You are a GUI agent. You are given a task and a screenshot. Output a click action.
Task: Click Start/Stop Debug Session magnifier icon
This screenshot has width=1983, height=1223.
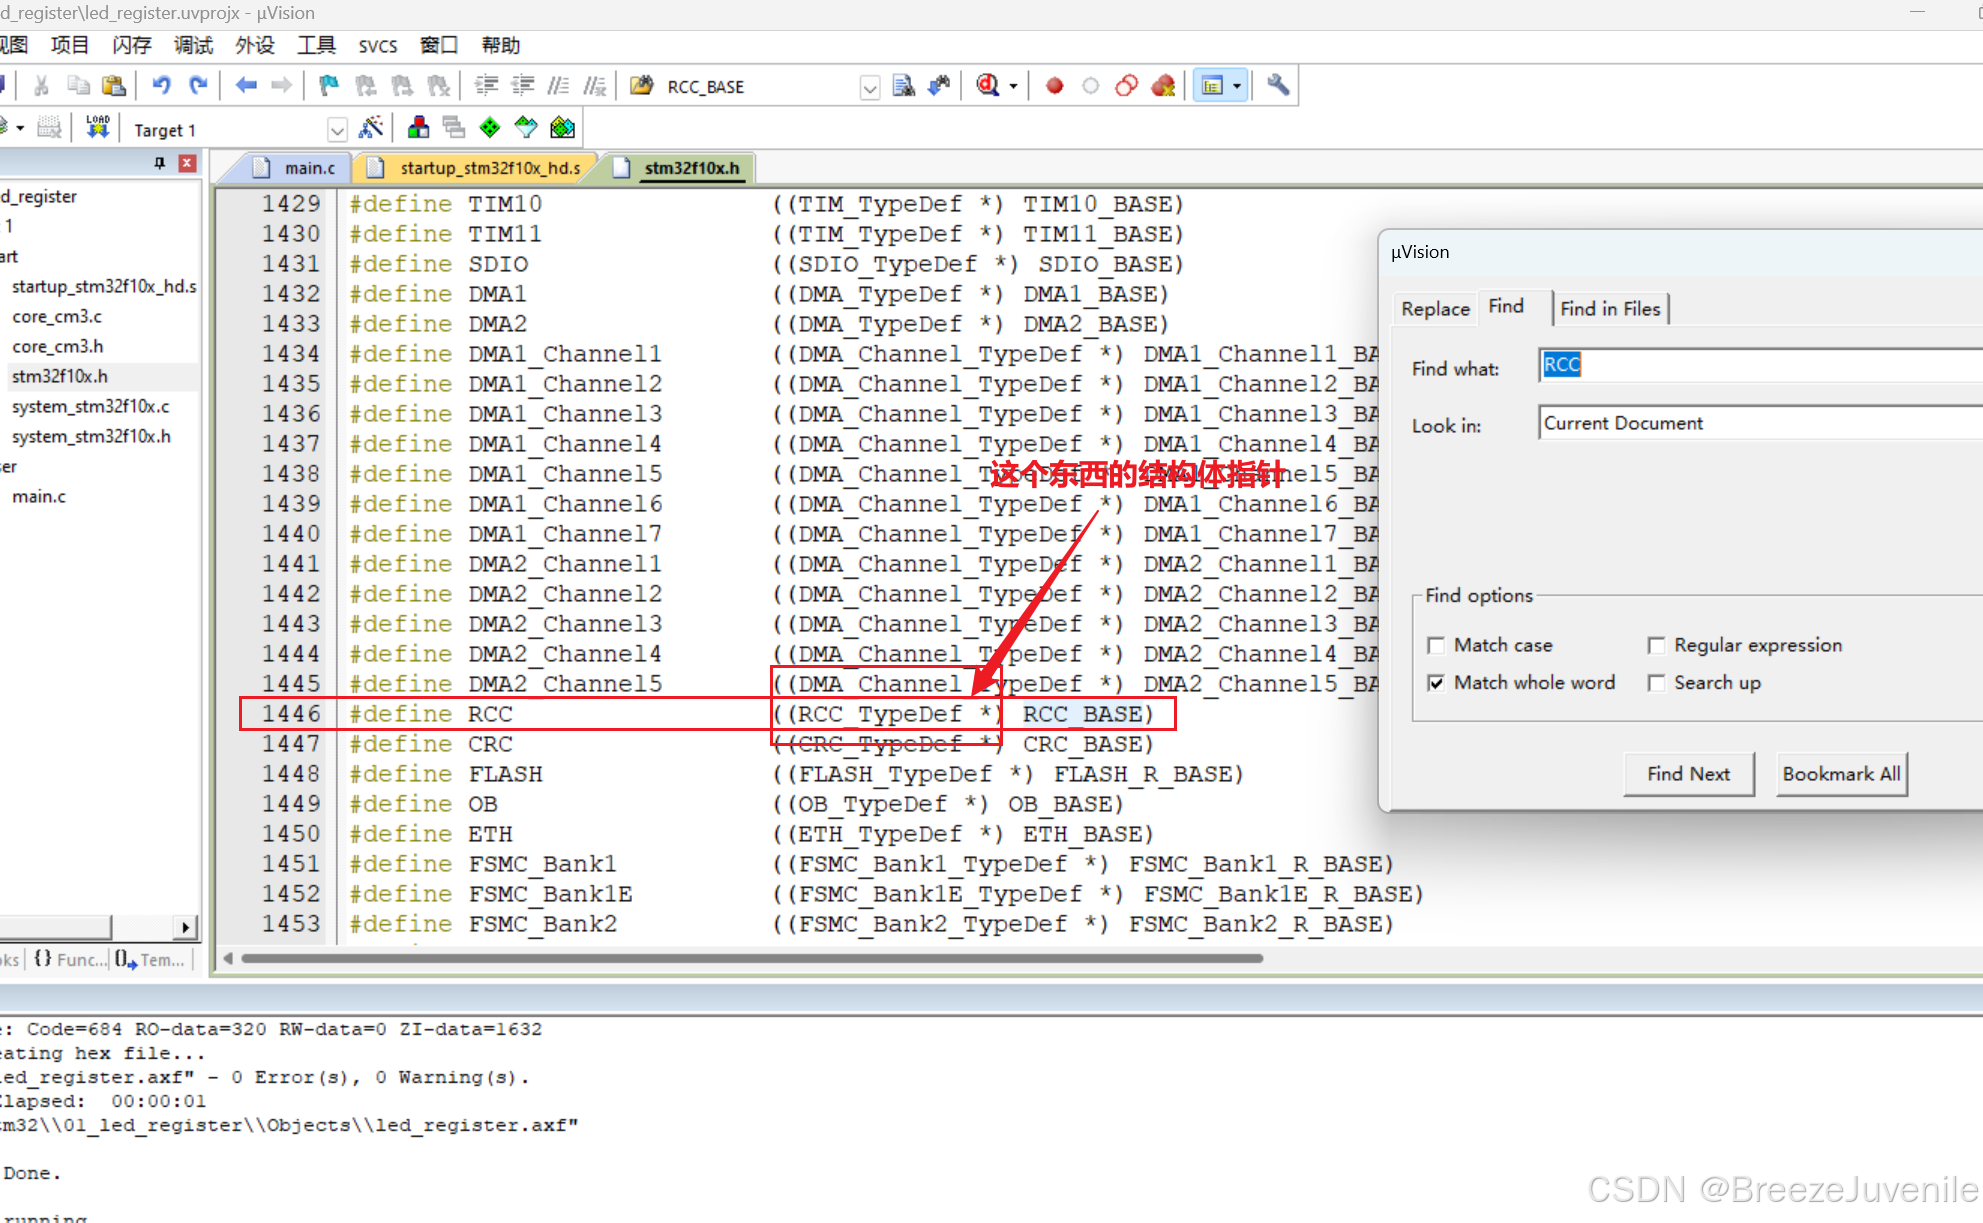988,86
